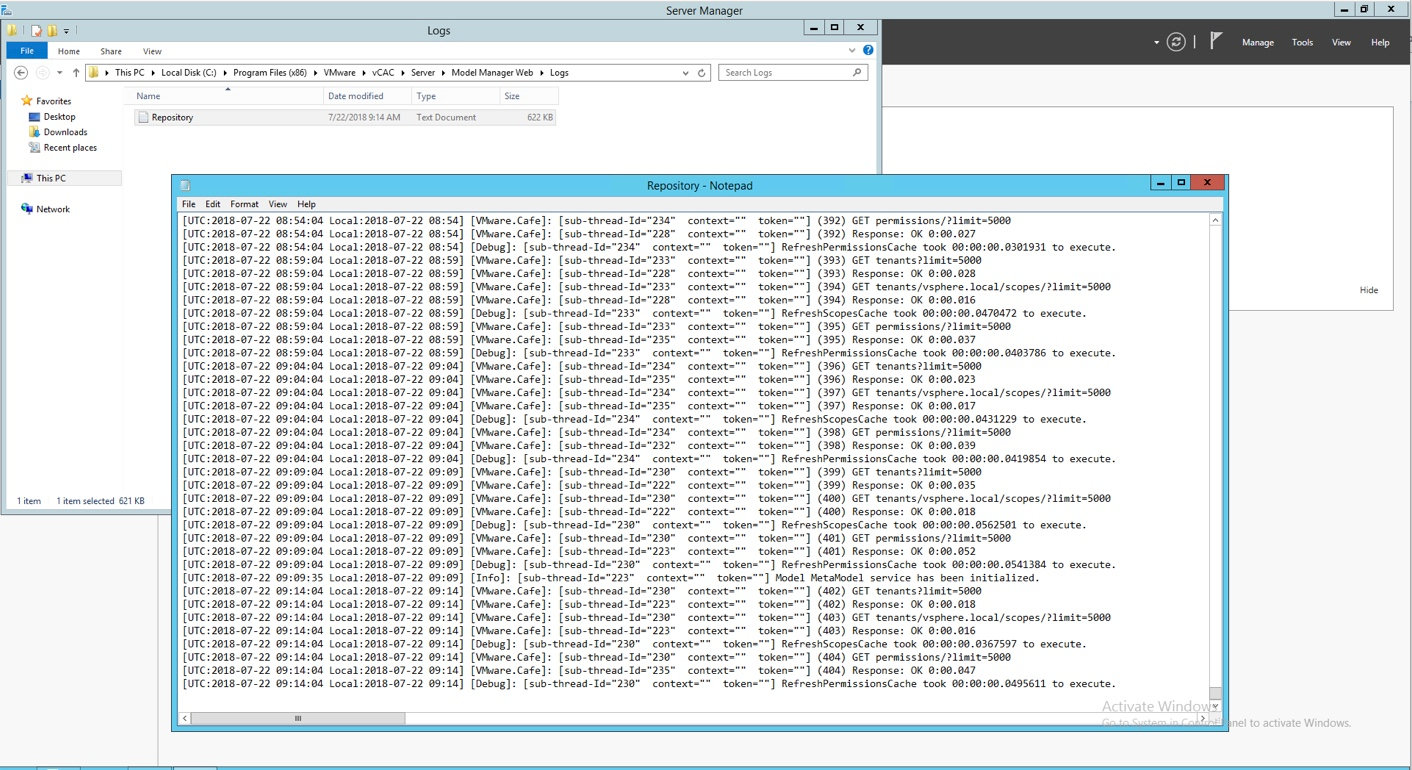Open the recent locations dropdown arrow

pos(60,73)
